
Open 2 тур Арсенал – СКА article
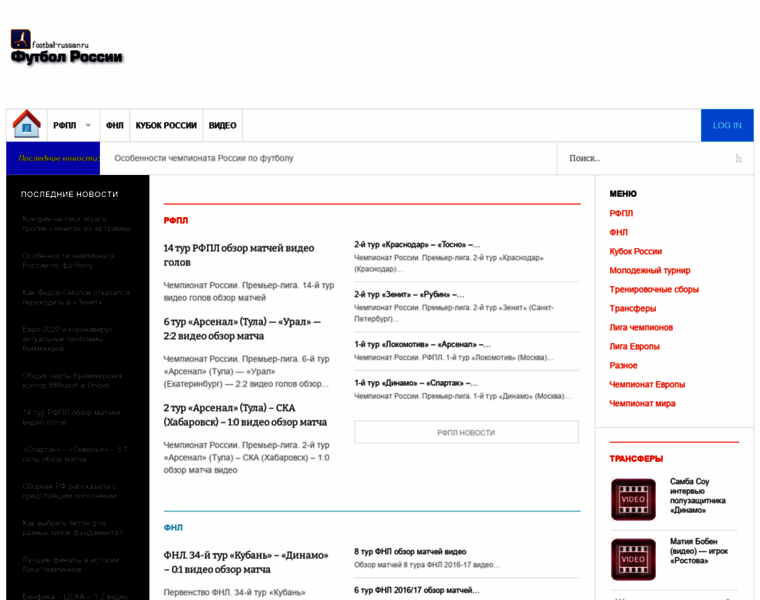(x=245, y=415)
